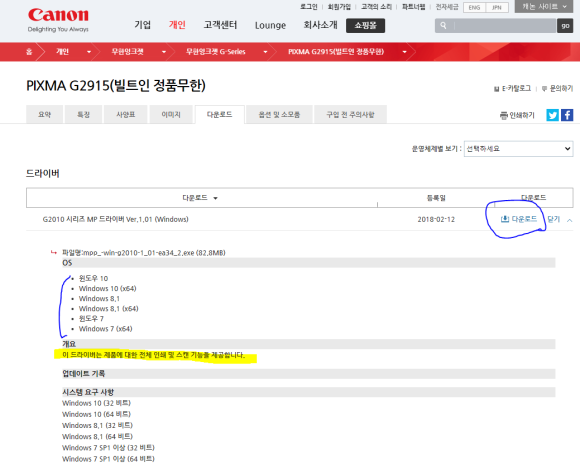Click 닫기 to close driver details
580x471 pixels.
point(554,219)
